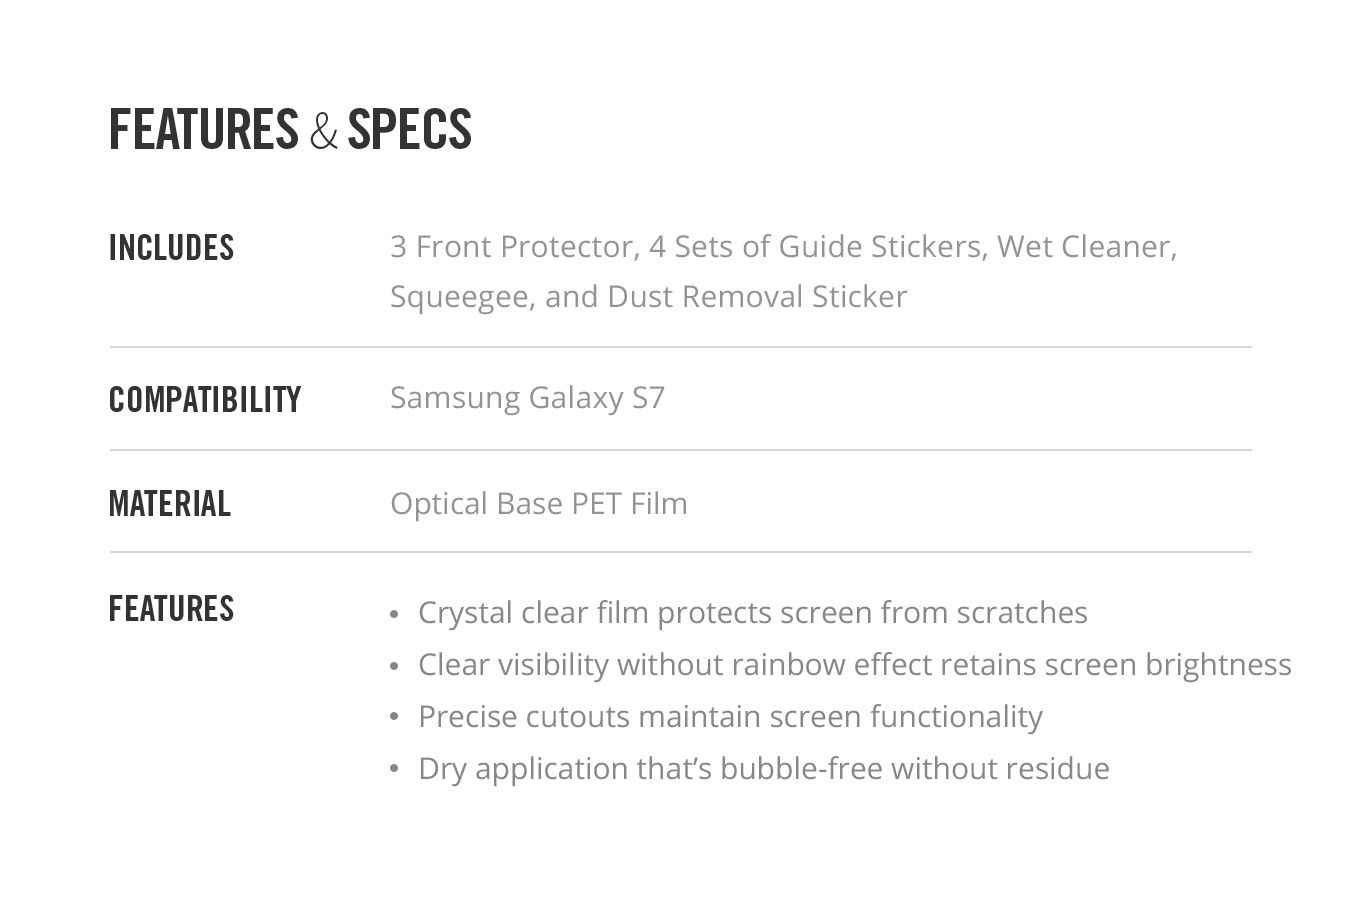The width and height of the screenshot is (1360, 900).
Task: Click the word 'SPECS' in heading
Action: pyautogui.click(x=409, y=130)
